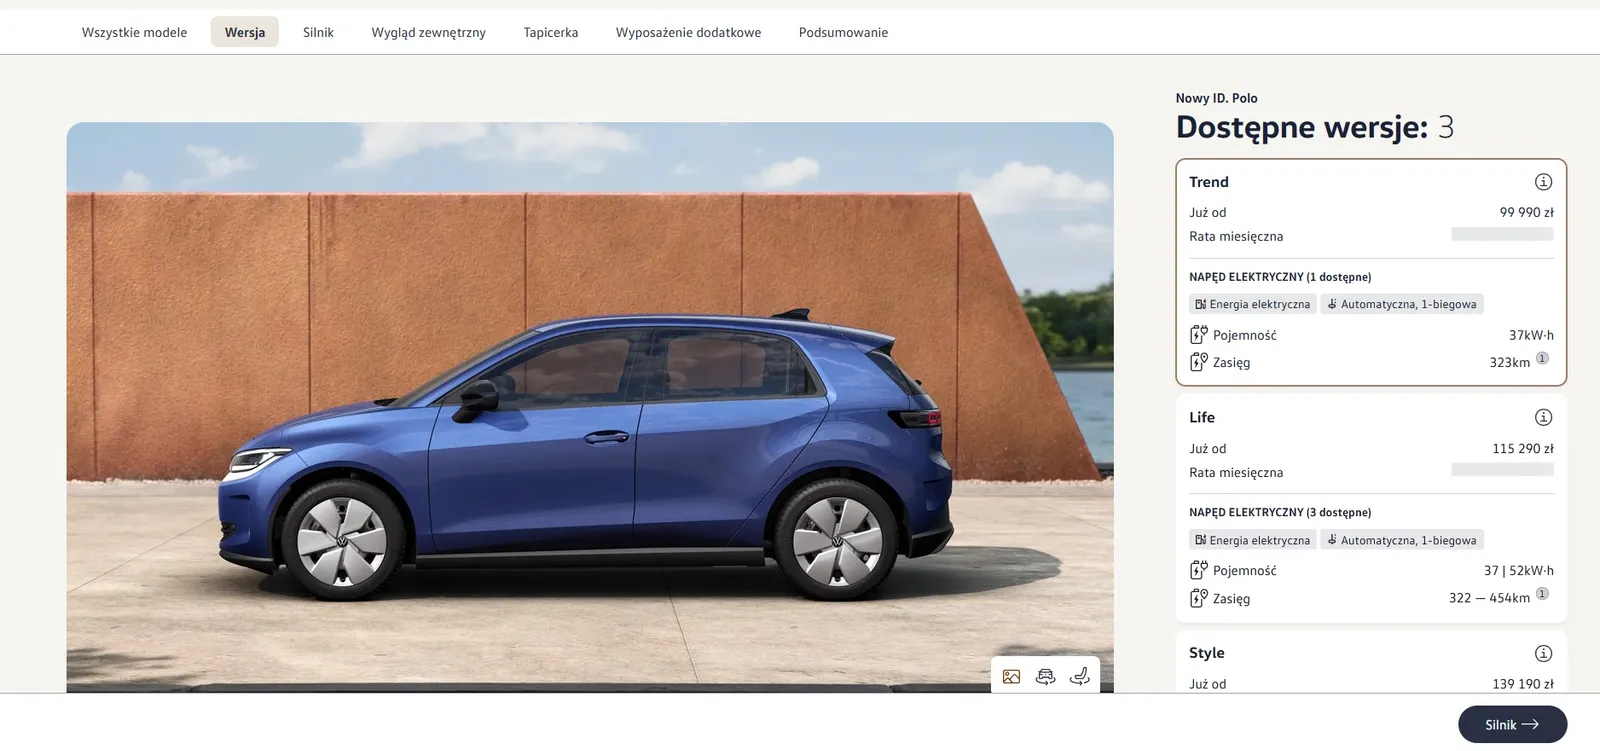Switch to interior seat view icon
Image resolution: width=1600 pixels, height=751 pixels.
click(x=1080, y=677)
